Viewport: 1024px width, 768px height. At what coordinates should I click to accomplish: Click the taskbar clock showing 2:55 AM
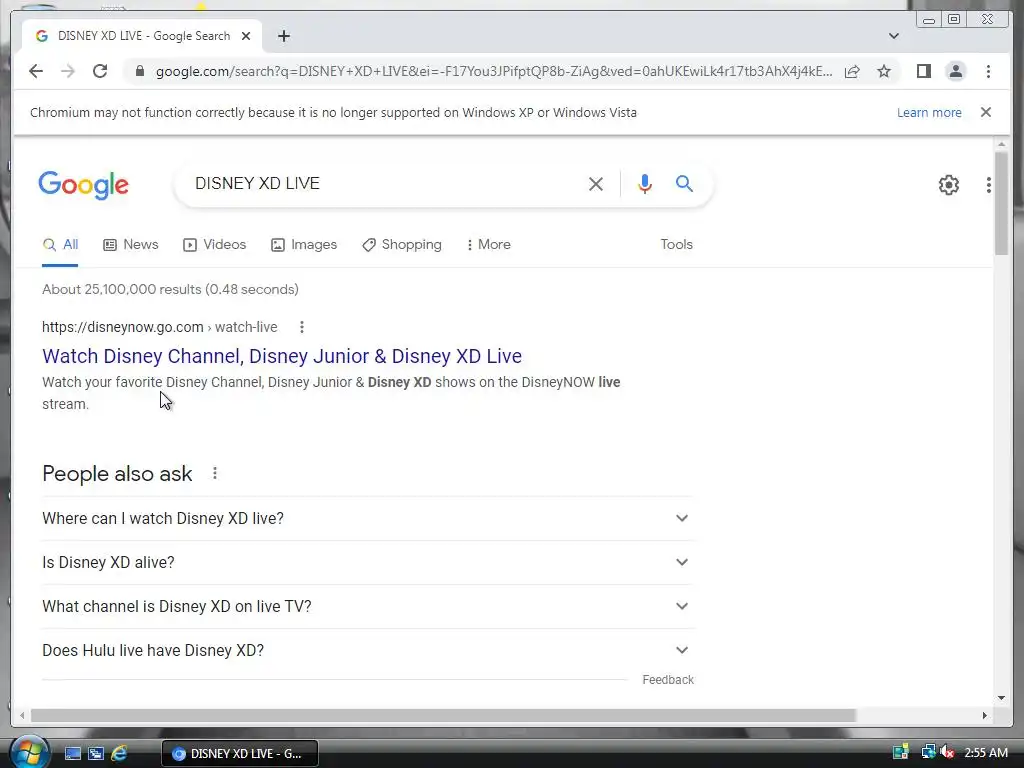[985, 752]
